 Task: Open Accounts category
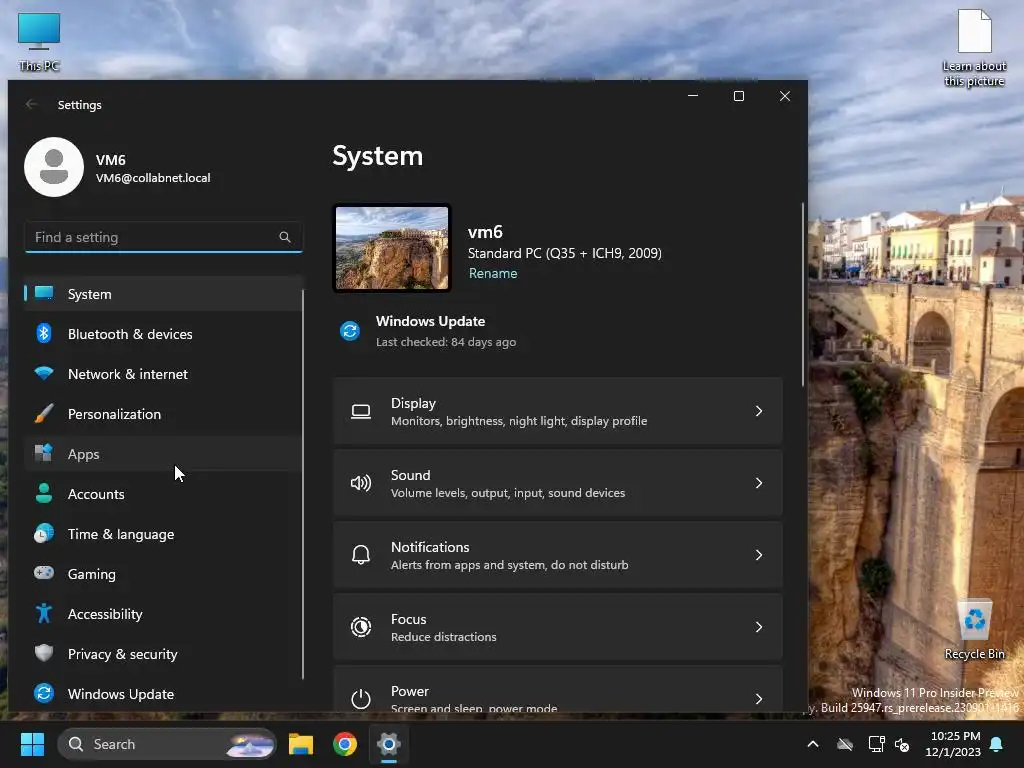point(163,494)
